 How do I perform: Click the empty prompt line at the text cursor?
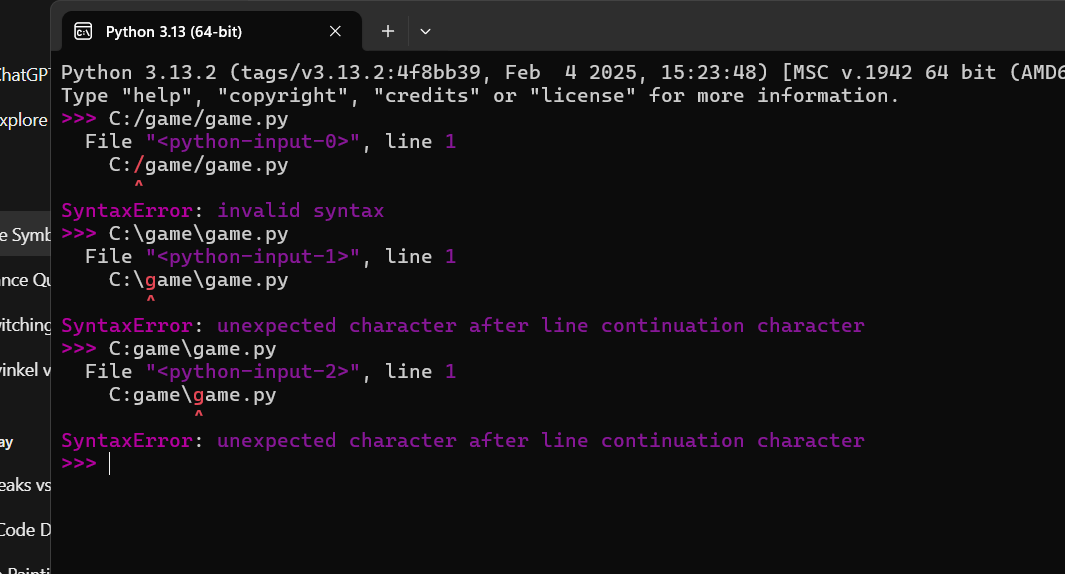click(109, 463)
